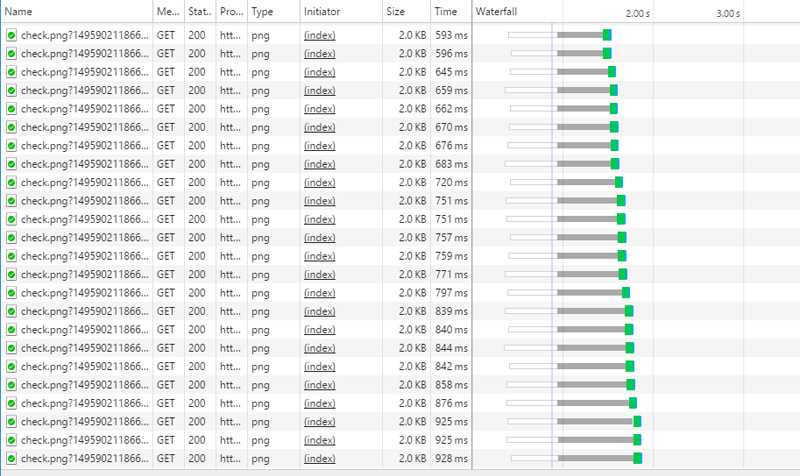Select the image icon of the 645 ms request
800x476 pixels.
[11, 72]
